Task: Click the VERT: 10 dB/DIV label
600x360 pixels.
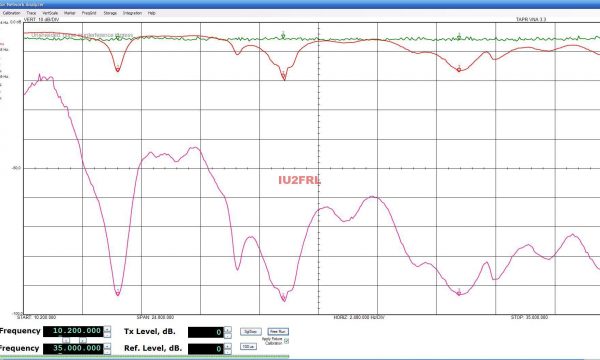Action: tap(41, 20)
